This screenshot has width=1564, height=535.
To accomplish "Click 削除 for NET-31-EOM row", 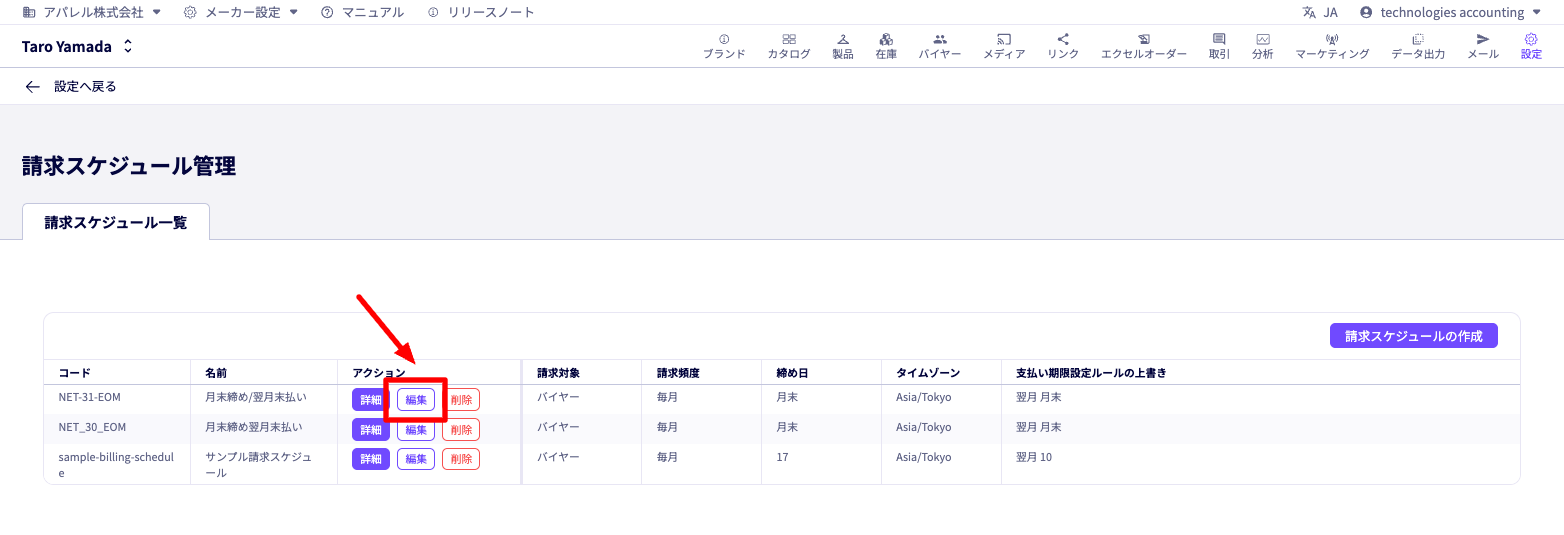I will tap(461, 400).
